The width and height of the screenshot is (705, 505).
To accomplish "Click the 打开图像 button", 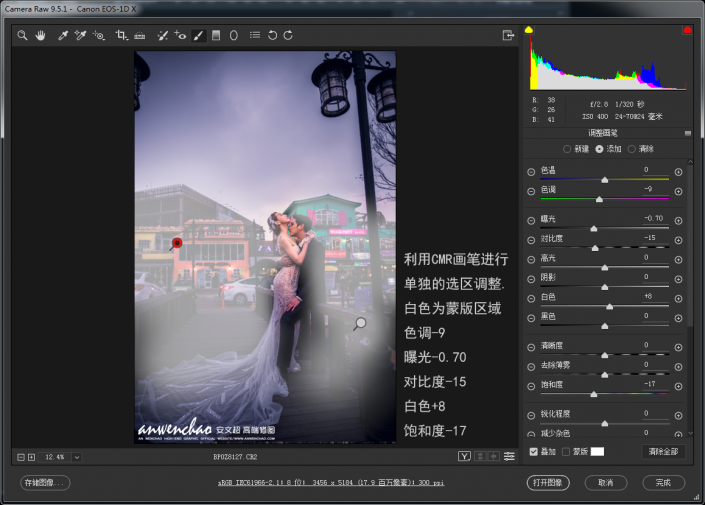I will tap(548, 482).
